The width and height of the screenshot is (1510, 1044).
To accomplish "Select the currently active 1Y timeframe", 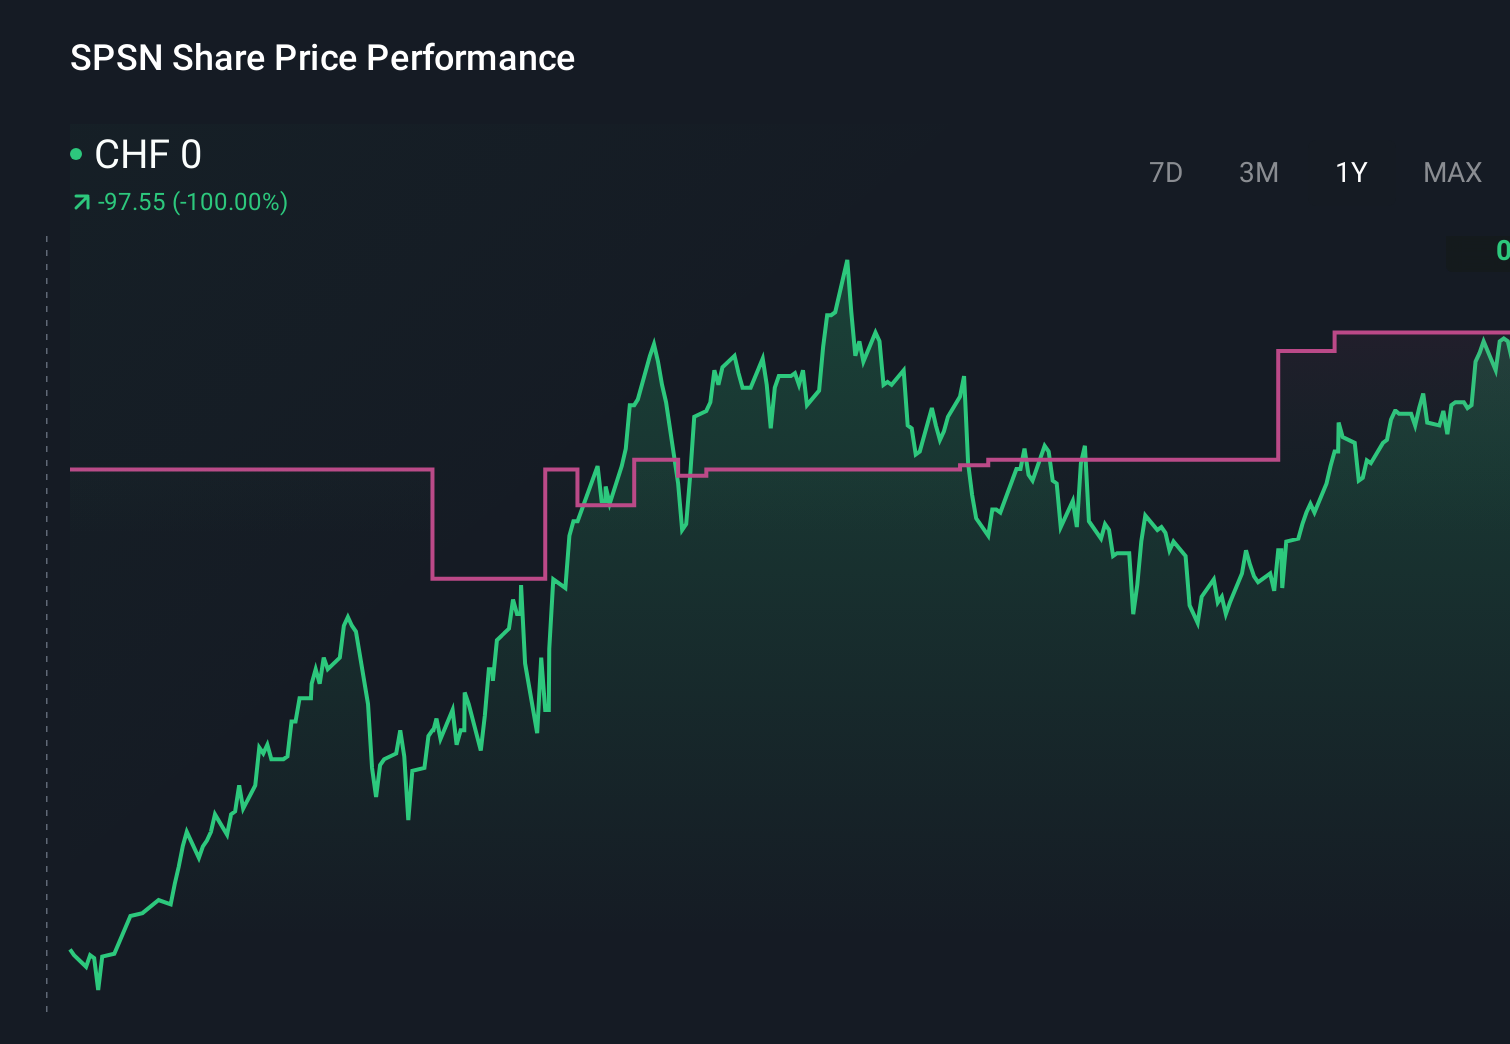I will click(x=1350, y=172).
